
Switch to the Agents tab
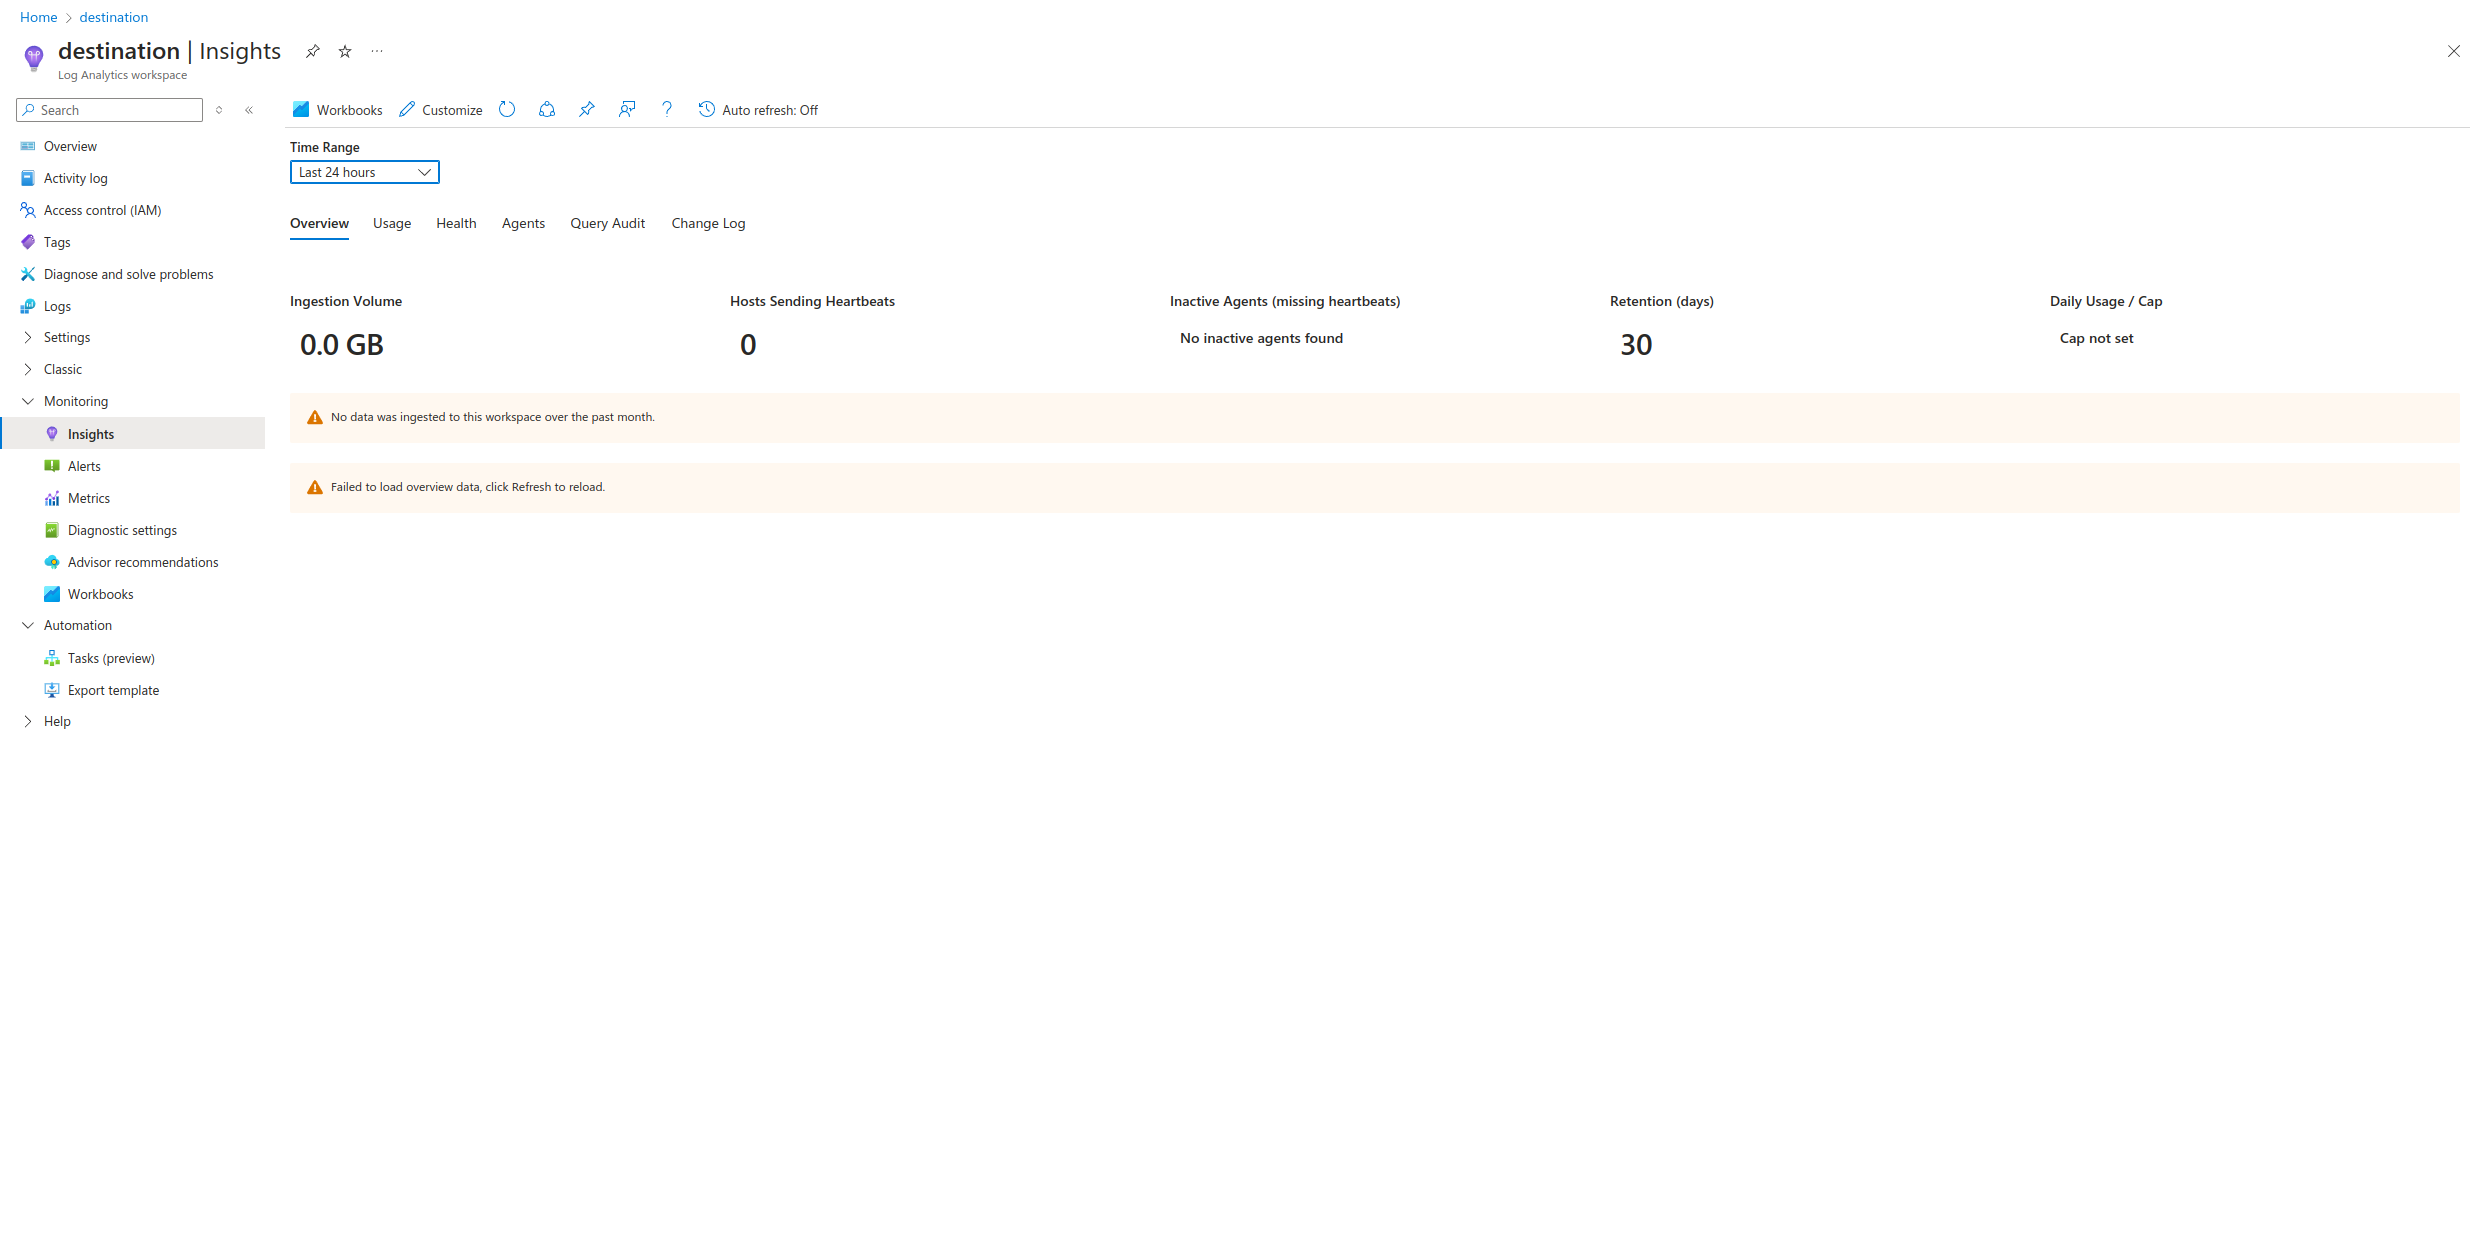point(523,223)
